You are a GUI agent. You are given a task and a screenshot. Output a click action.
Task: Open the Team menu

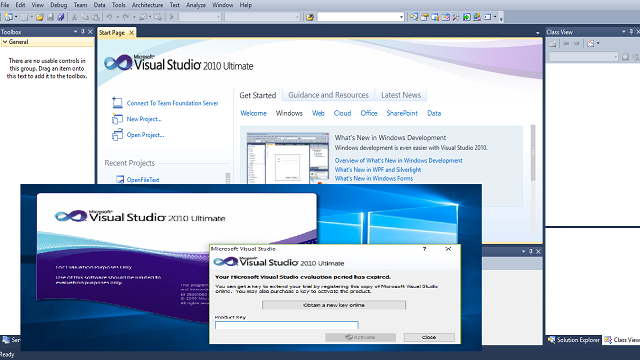[x=80, y=5]
